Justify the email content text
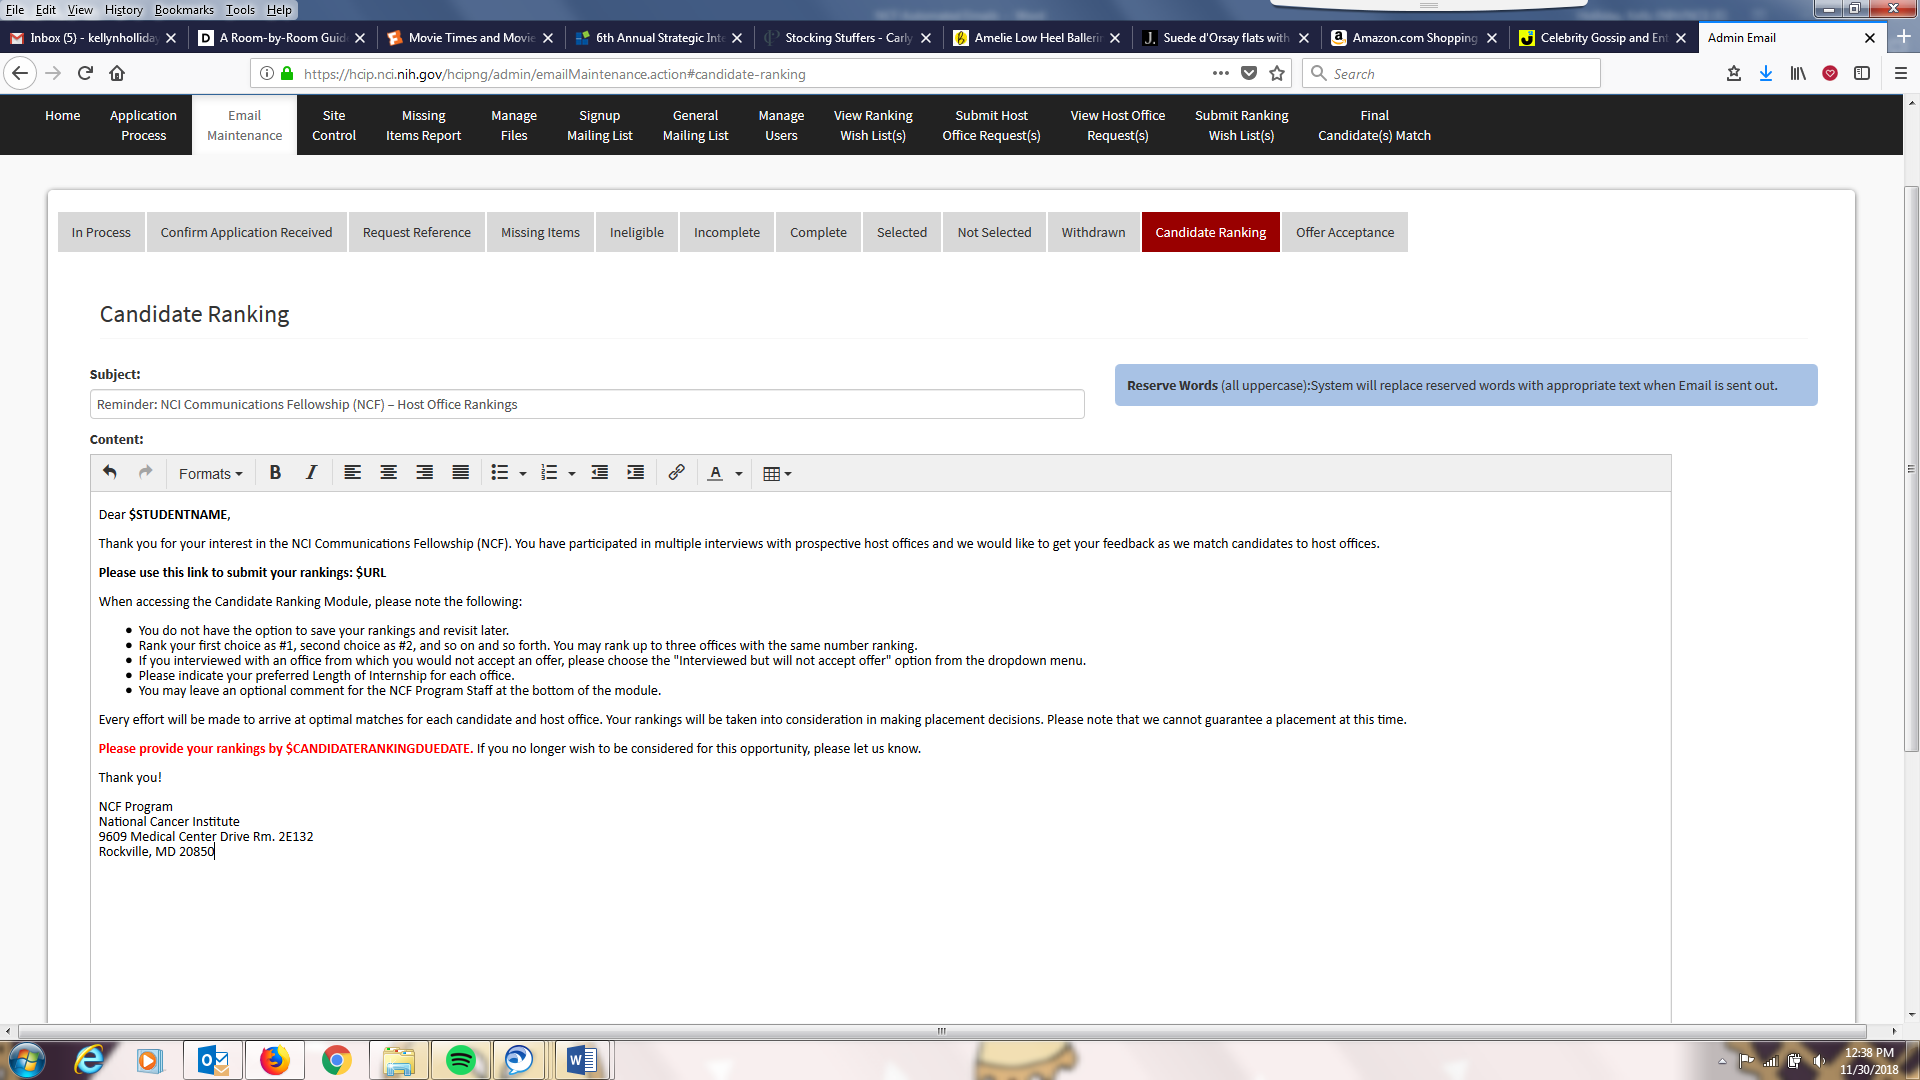Image resolution: width=1920 pixels, height=1080 pixels. [x=460, y=473]
